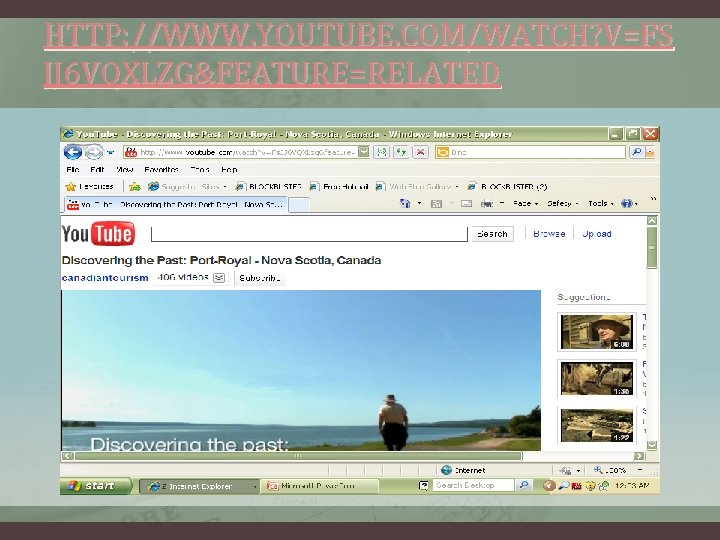720x540 pixels.
Task: Click the Compatibility View icon
Action: (x=382, y=152)
